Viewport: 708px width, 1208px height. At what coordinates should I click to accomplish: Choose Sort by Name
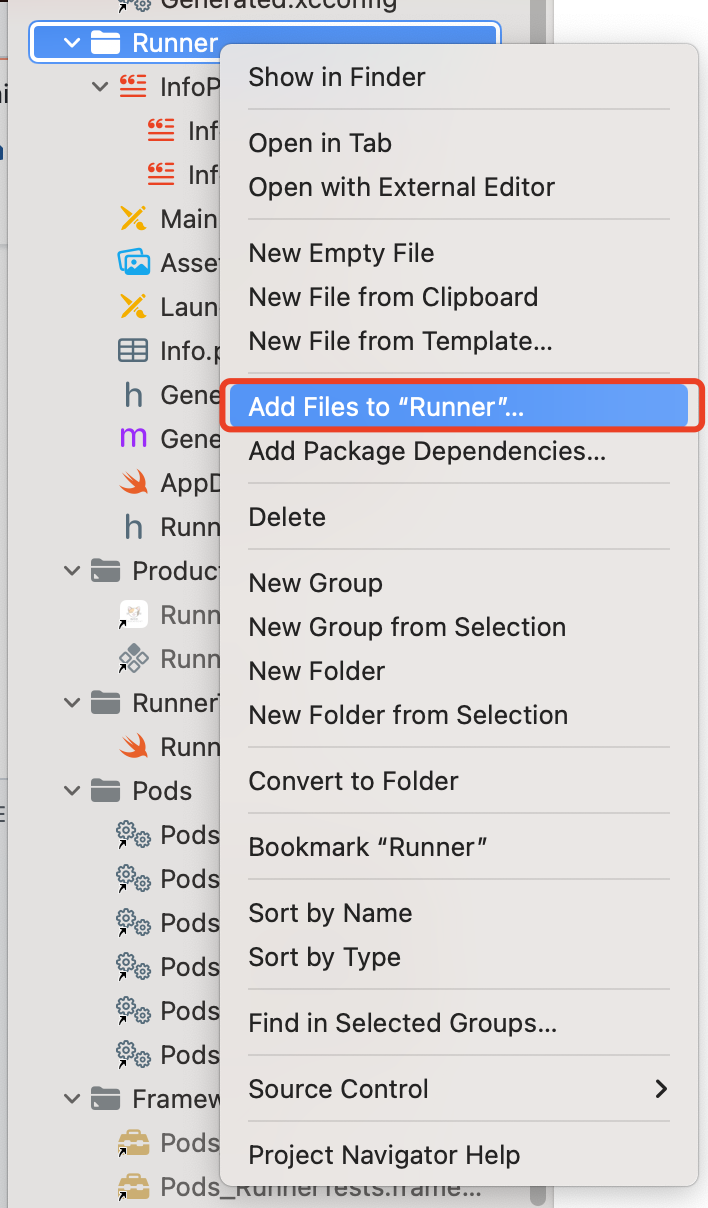[x=330, y=913]
